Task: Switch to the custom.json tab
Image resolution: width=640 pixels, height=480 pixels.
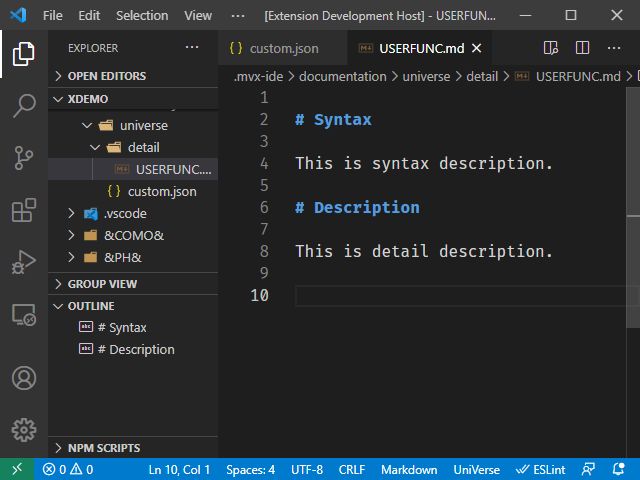Action: [282, 48]
